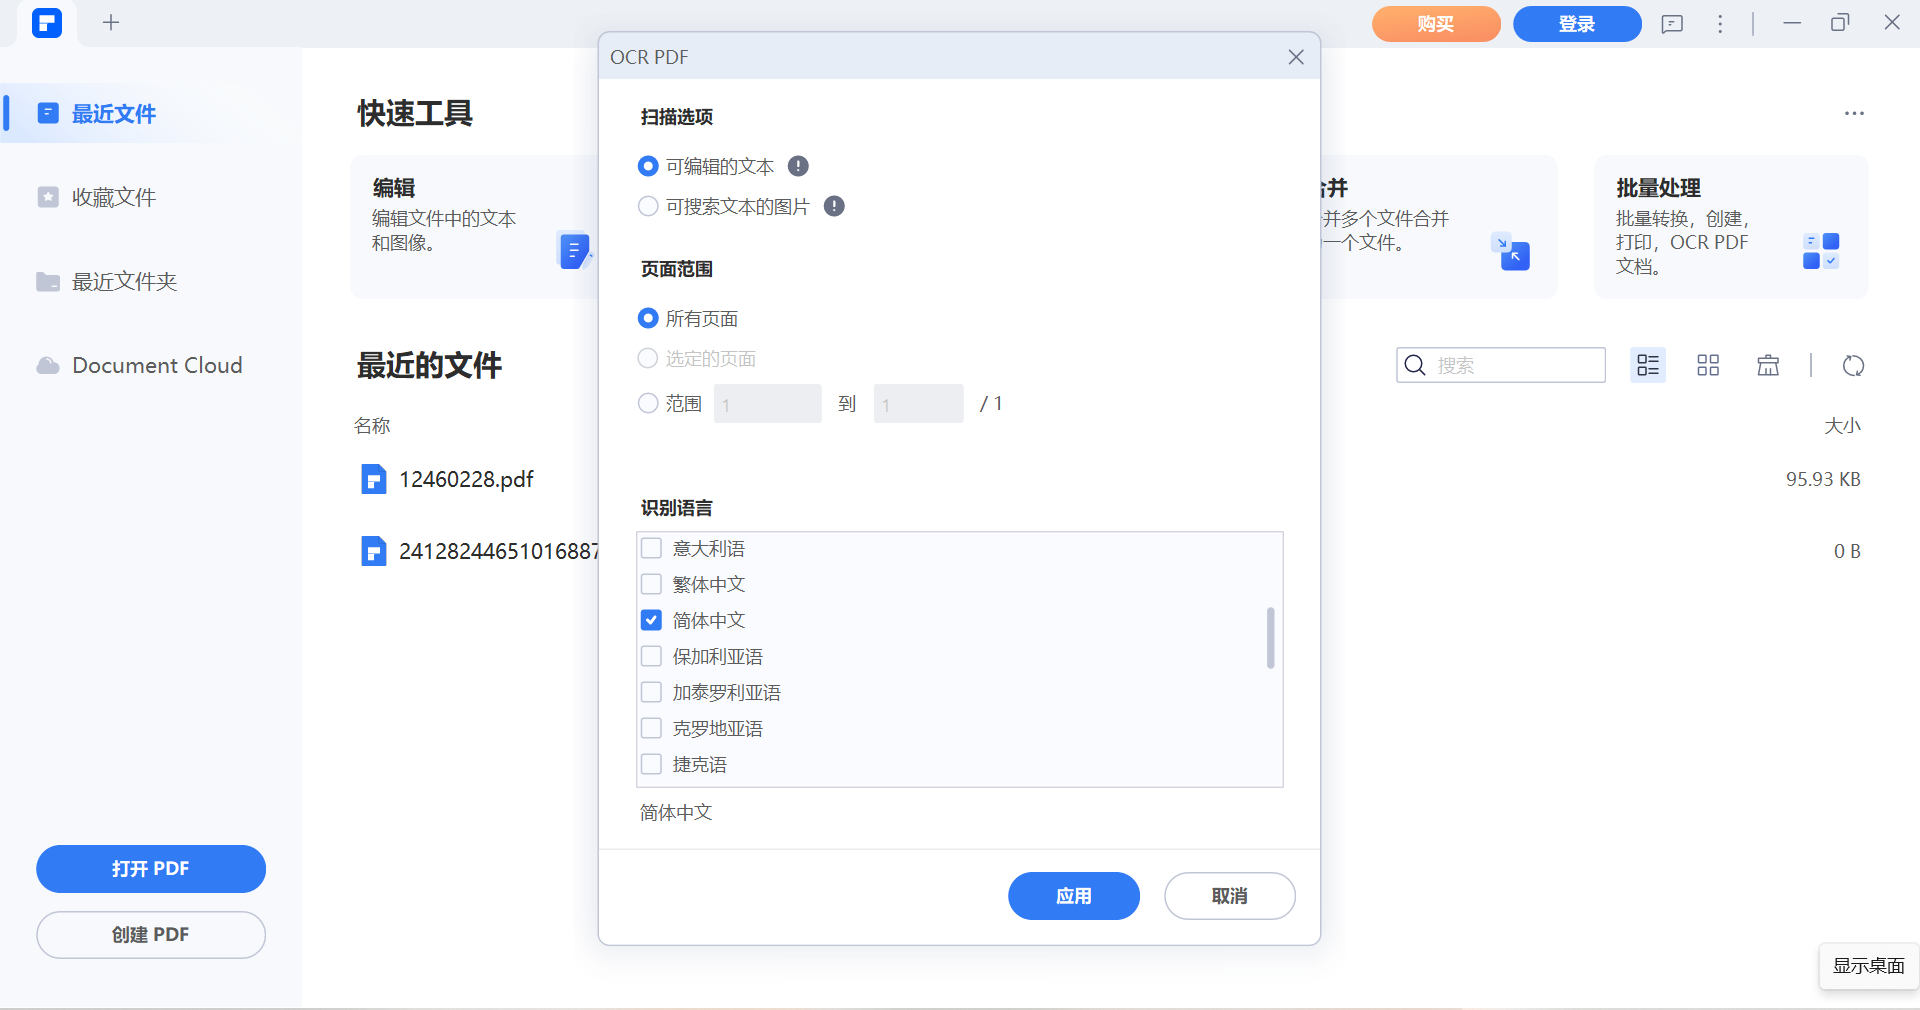
Task: Click the 创建 PDF button
Action: click(x=150, y=934)
